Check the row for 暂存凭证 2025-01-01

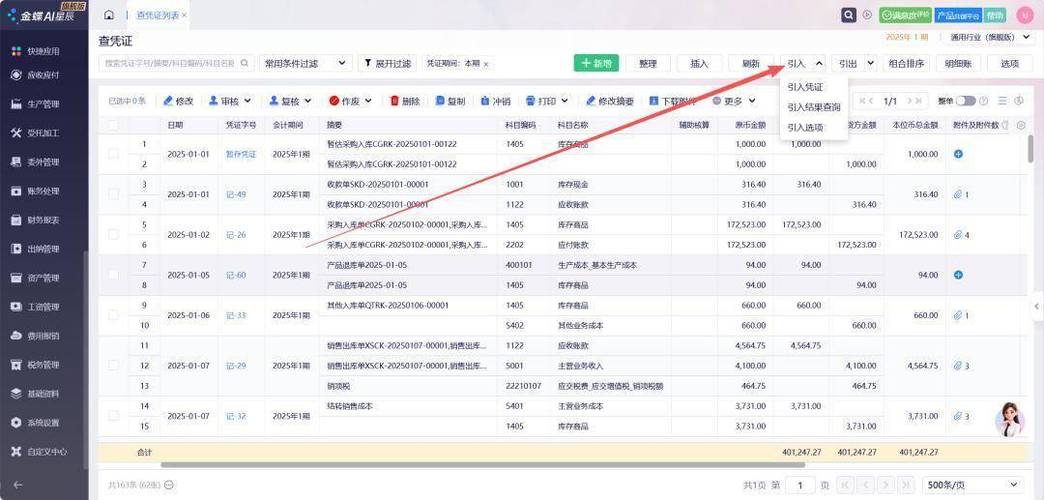113,154
